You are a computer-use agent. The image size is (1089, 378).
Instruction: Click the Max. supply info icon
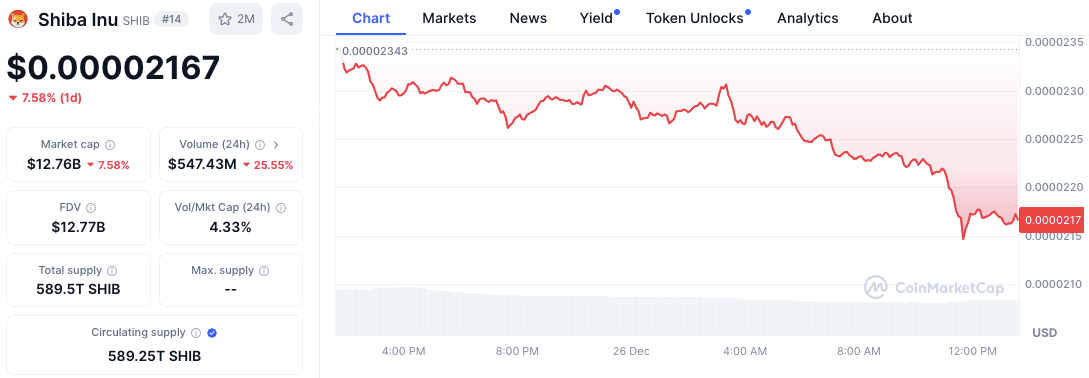tap(264, 271)
